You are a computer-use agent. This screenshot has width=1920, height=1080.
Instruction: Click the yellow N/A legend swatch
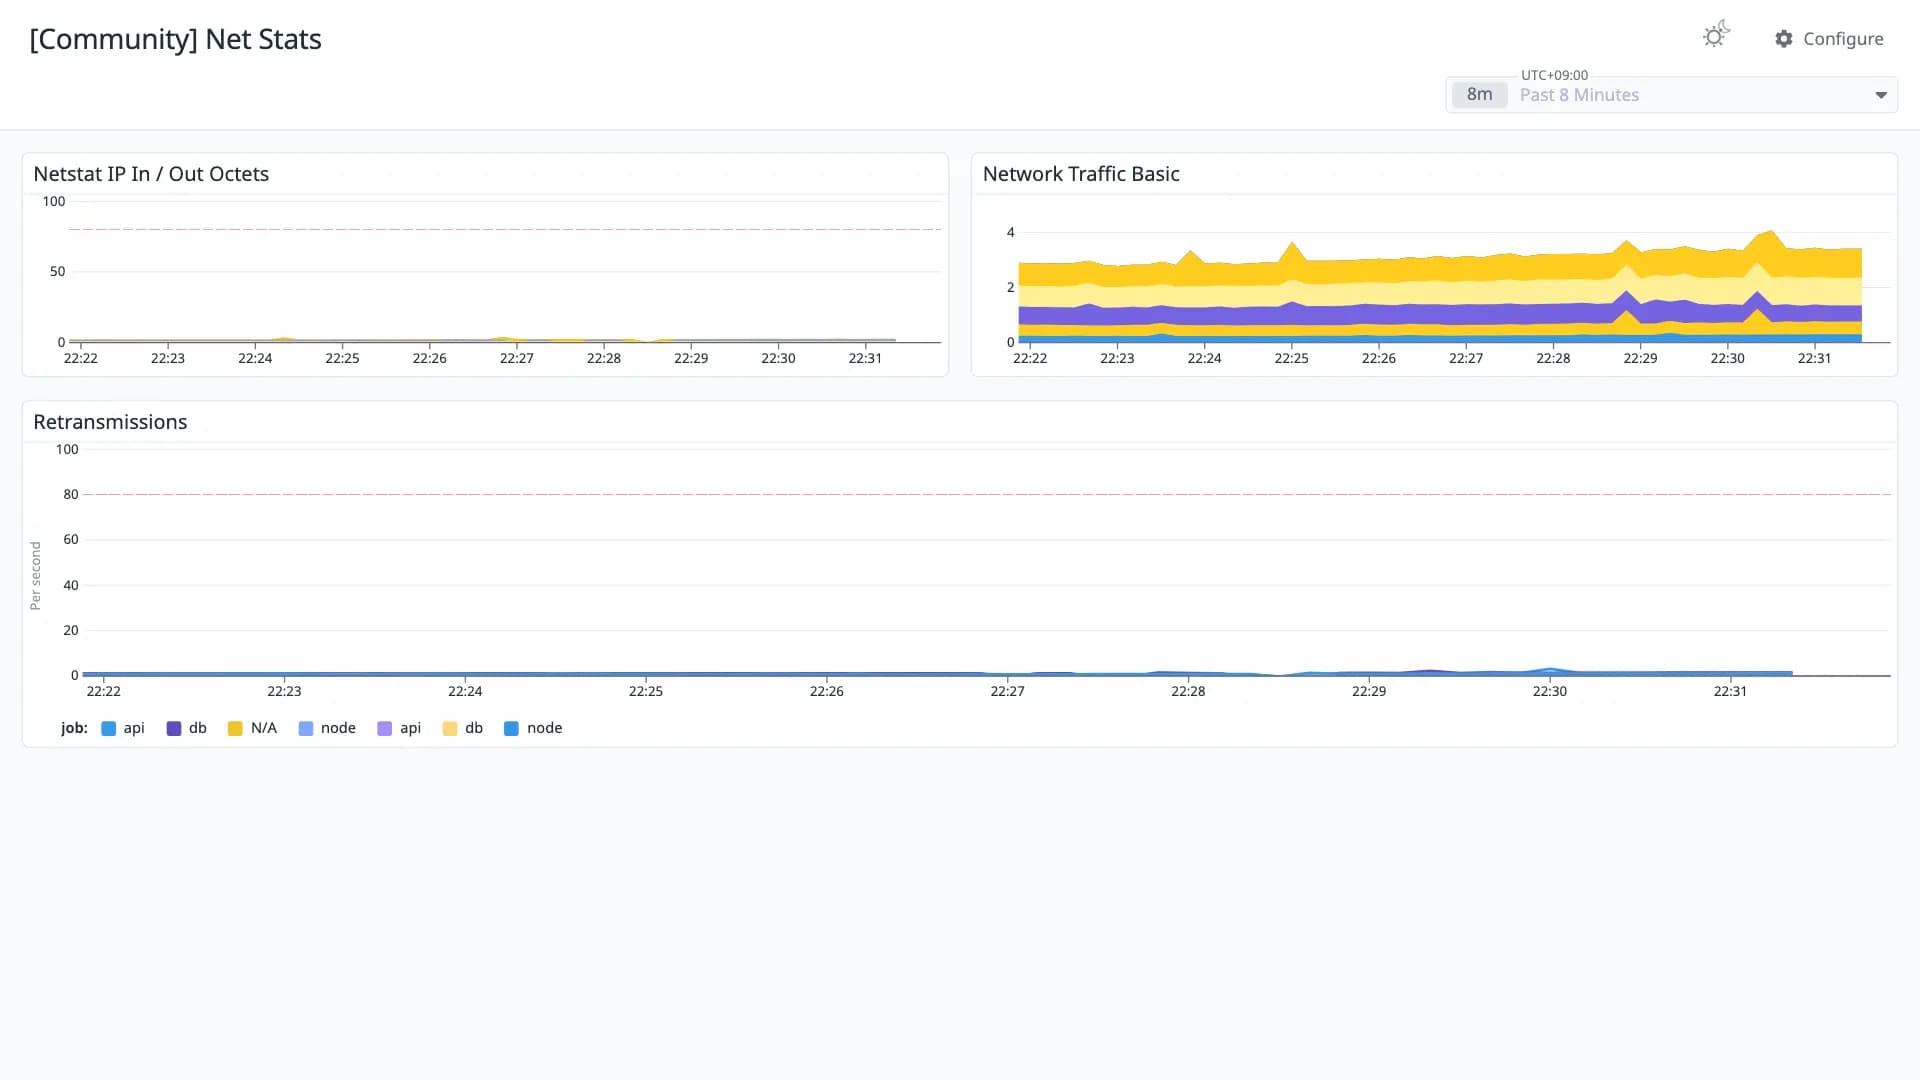tap(235, 729)
